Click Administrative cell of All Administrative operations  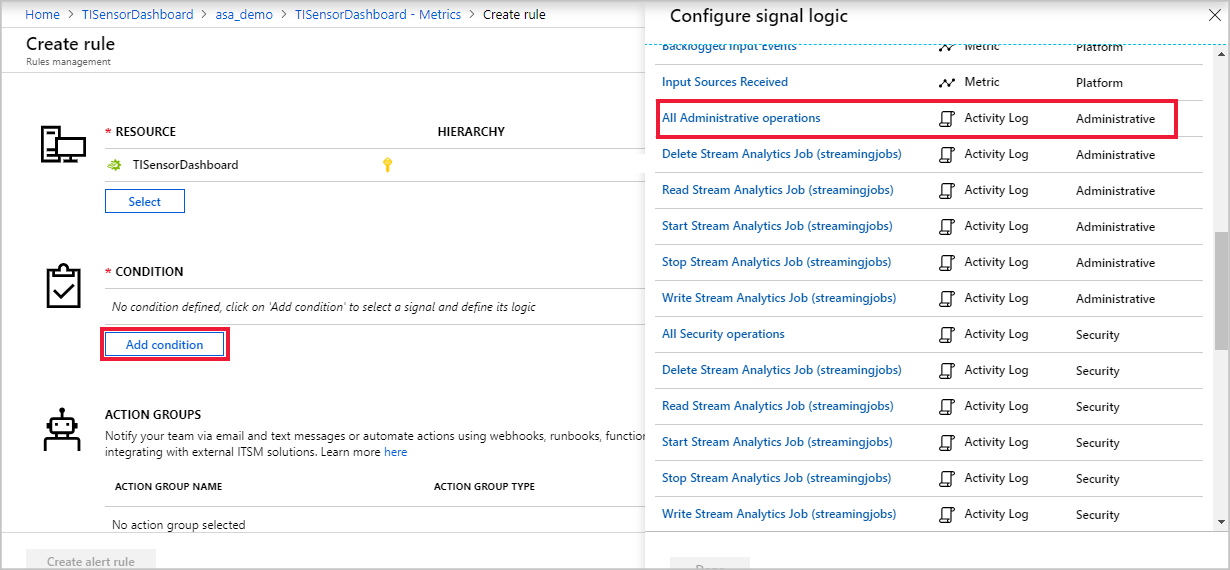1115,119
